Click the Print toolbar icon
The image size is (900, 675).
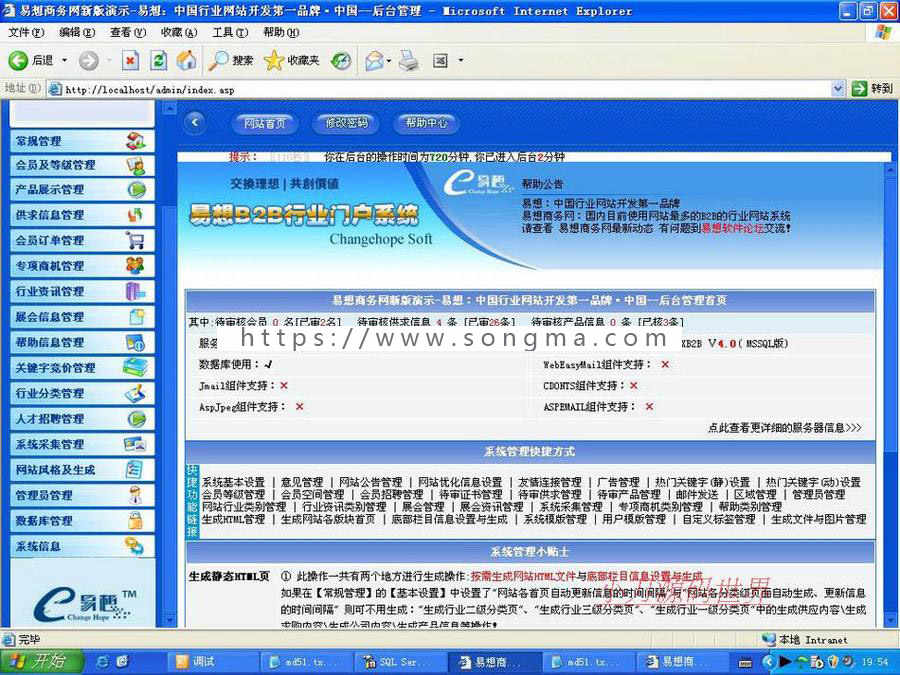click(x=409, y=60)
